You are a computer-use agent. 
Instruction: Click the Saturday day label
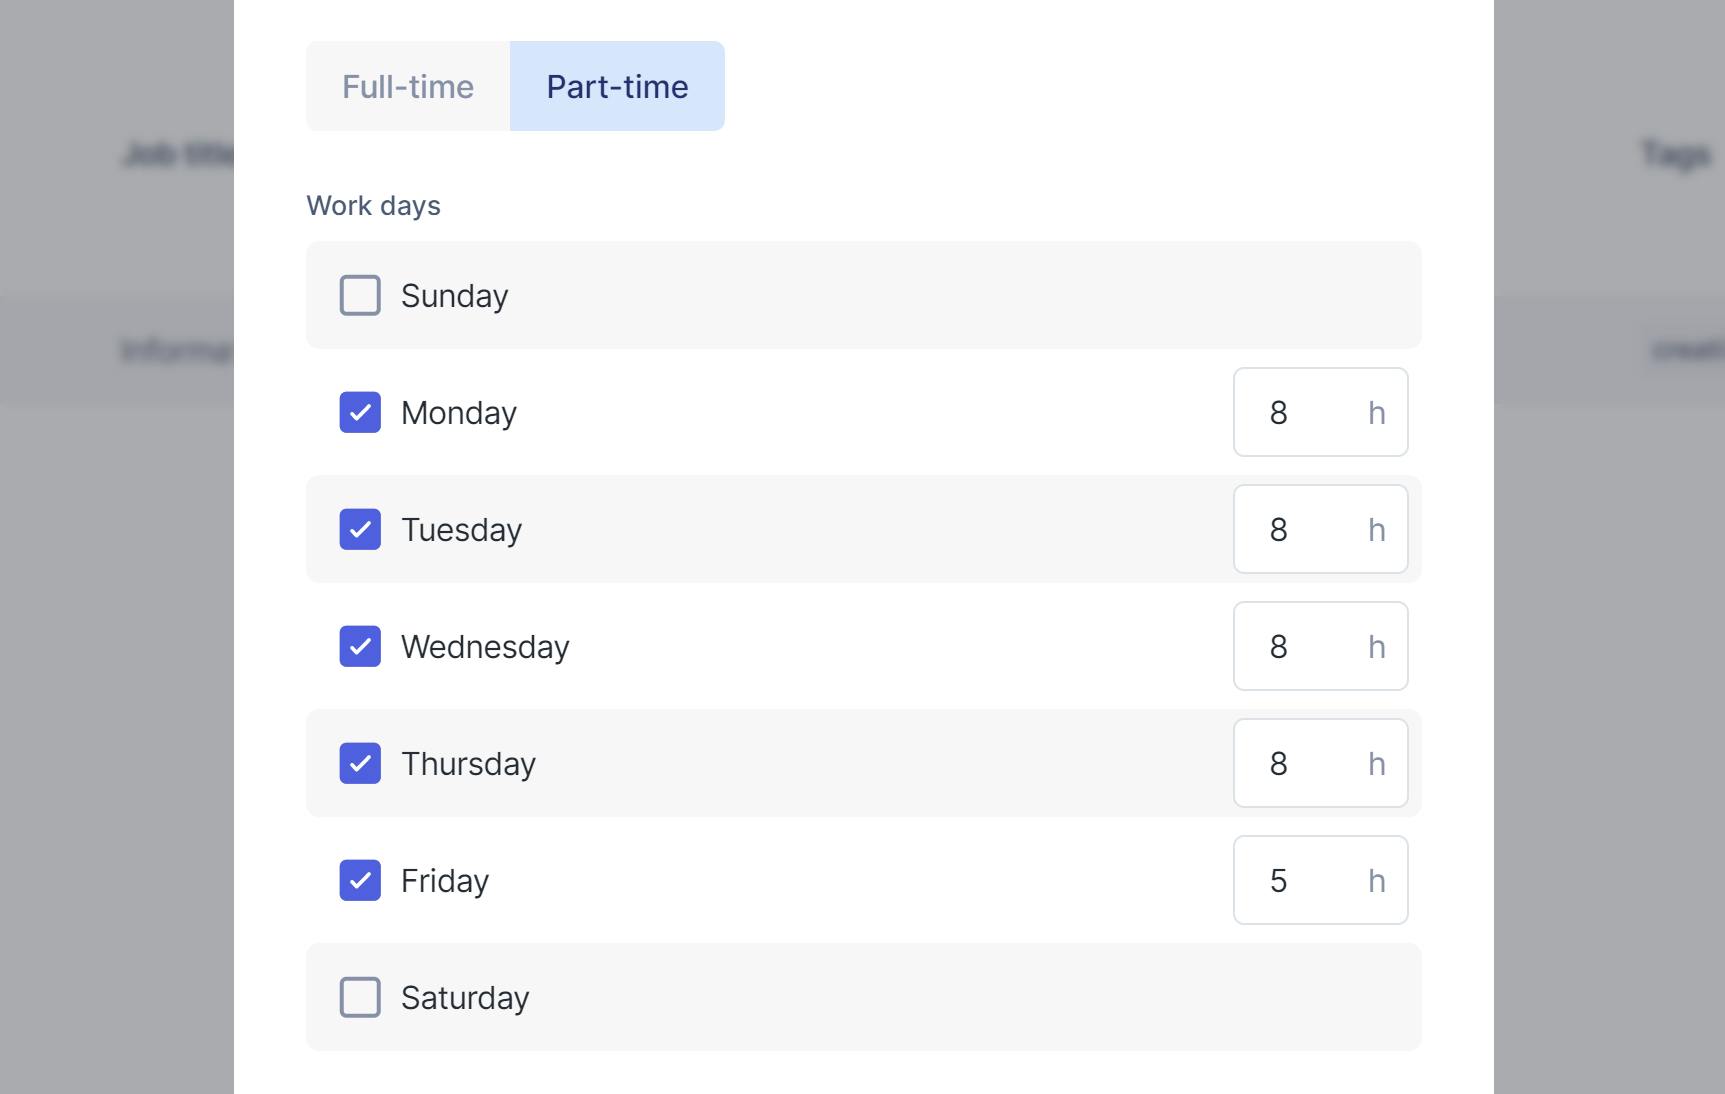pos(465,998)
